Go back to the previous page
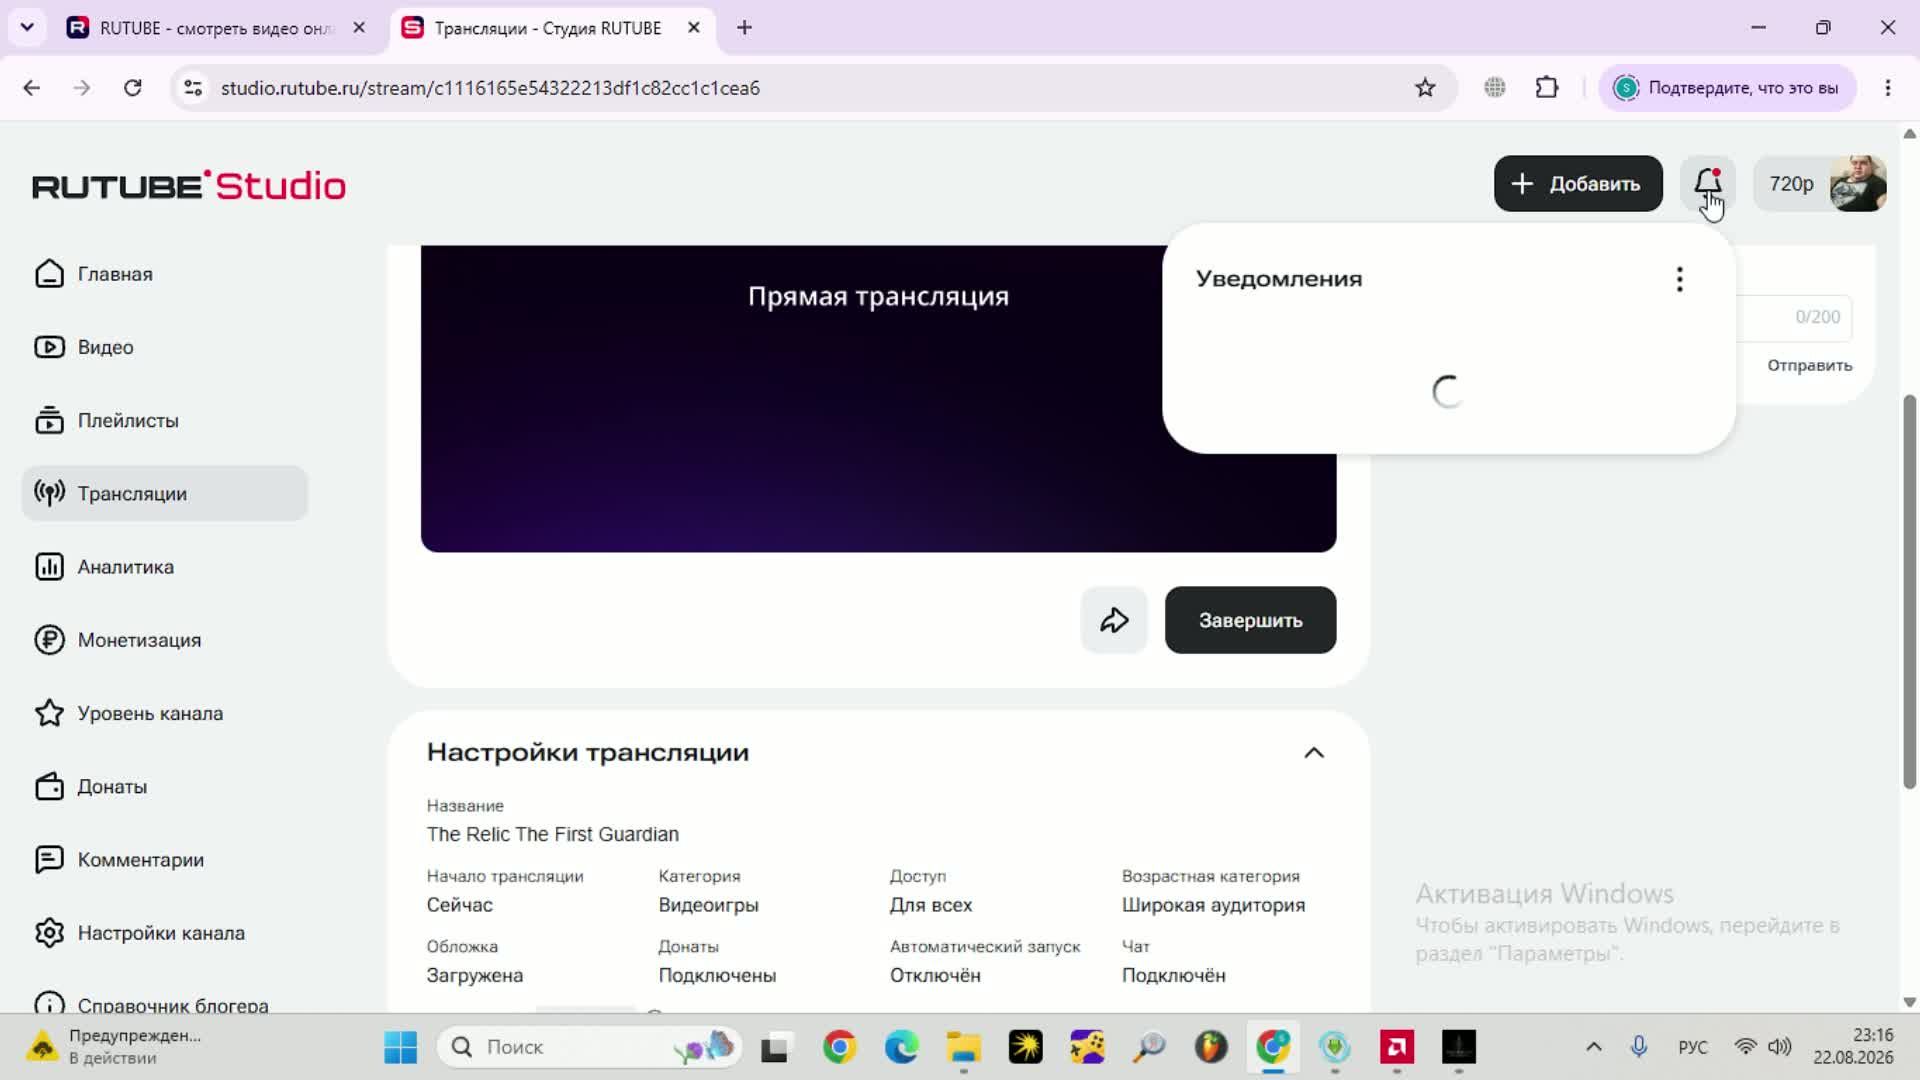The width and height of the screenshot is (1920, 1080). [x=32, y=88]
